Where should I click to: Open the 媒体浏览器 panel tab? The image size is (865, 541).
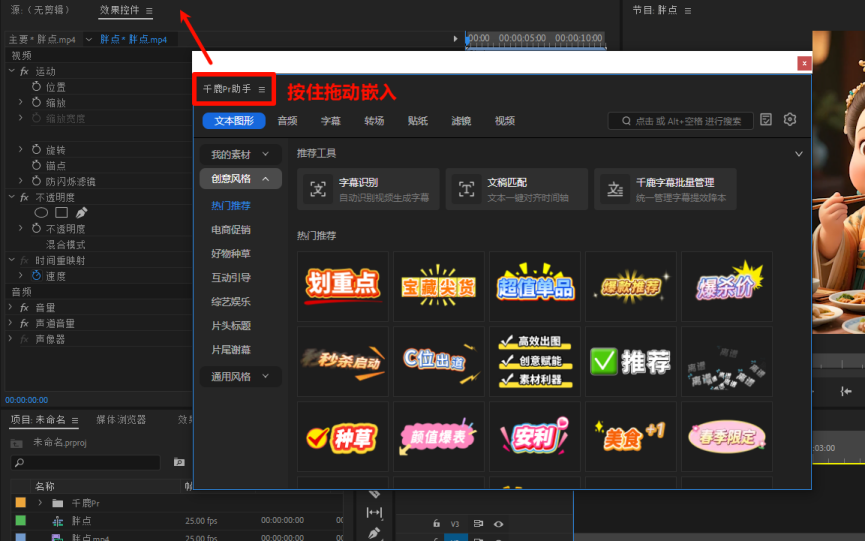tap(121, 420)
